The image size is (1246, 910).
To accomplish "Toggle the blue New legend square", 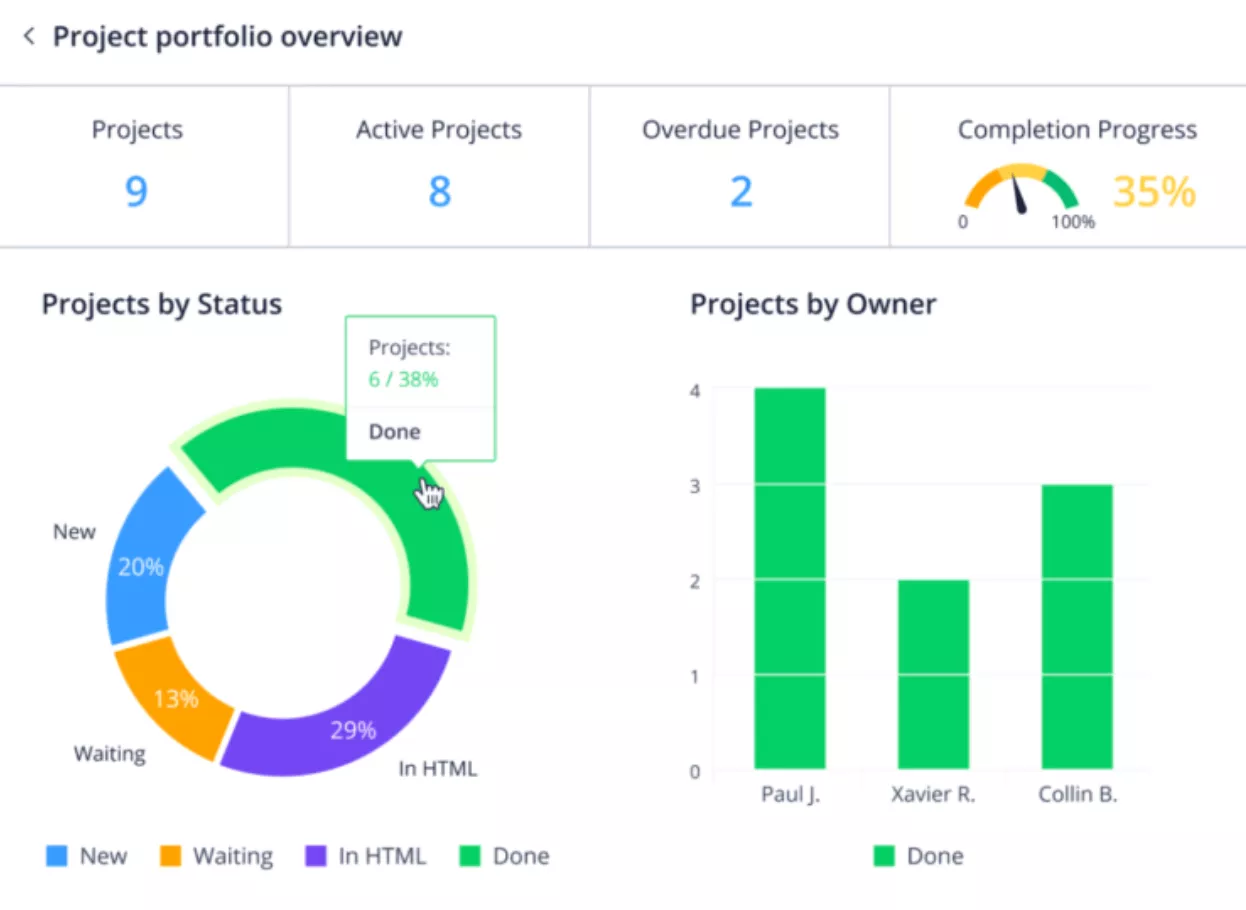I will (x=57, y=856).
